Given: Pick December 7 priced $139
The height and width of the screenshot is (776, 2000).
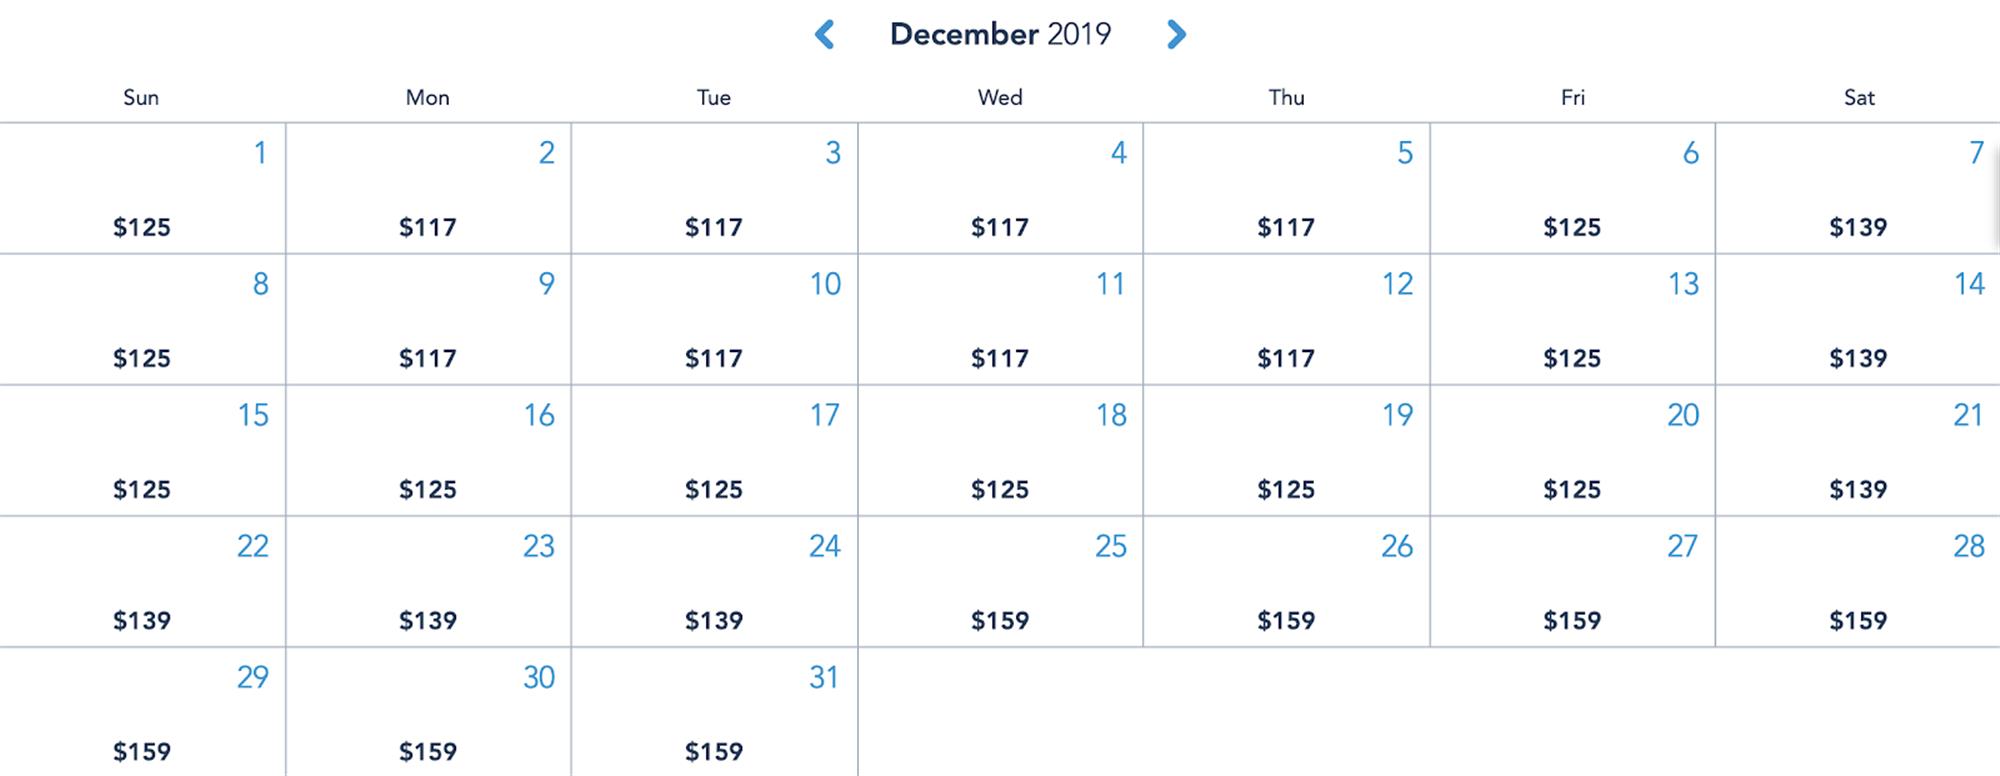Looking at the screenshot, I should [1858, 189].
